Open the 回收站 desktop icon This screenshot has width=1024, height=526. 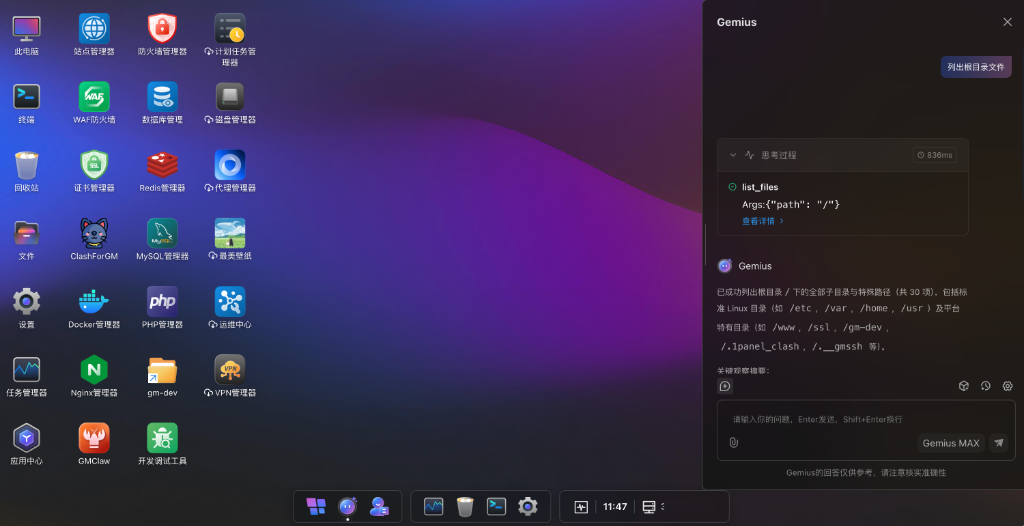point(26,165)
